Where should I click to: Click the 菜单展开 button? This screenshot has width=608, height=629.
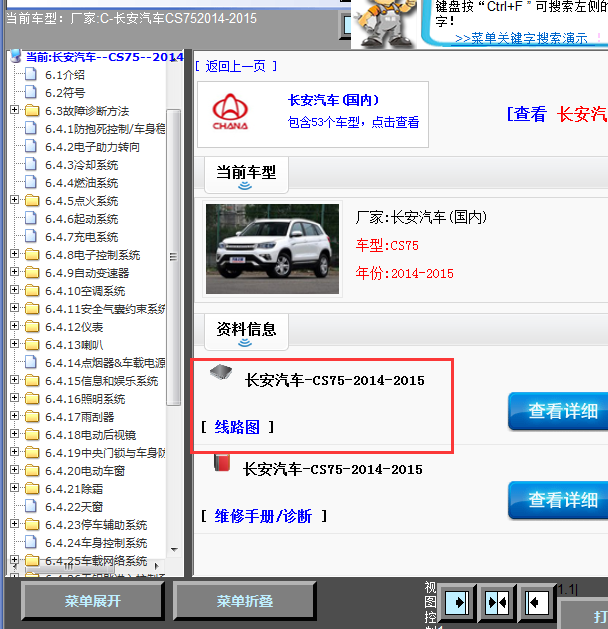pos(93,601)
